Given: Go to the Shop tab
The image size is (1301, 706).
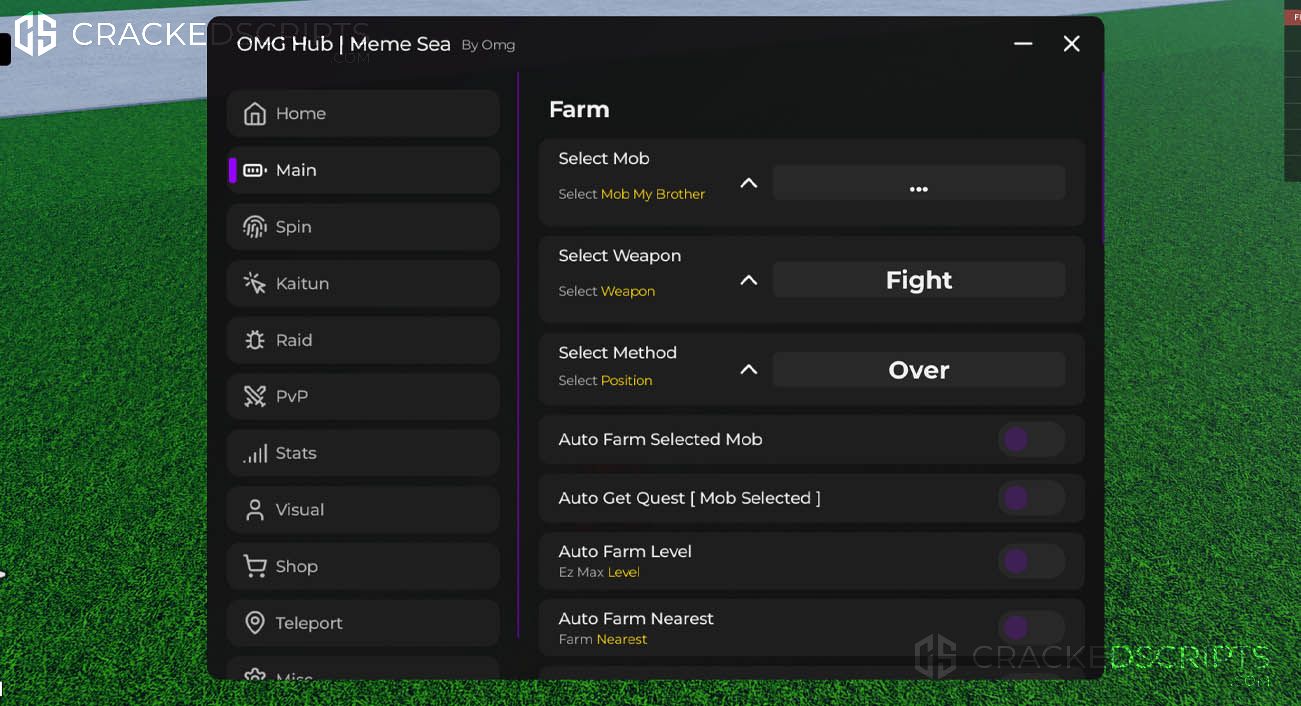Looking at the screenshot, I should pyautogui.click(x=363, y=566).
